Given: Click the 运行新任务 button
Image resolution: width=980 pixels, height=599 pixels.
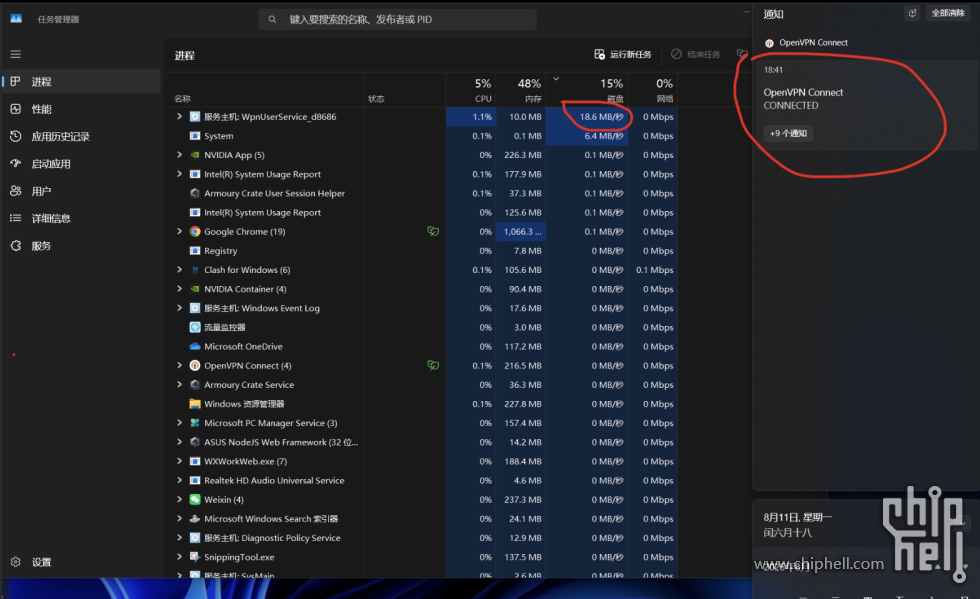Looking at the screenshot, I should (622, 54).
